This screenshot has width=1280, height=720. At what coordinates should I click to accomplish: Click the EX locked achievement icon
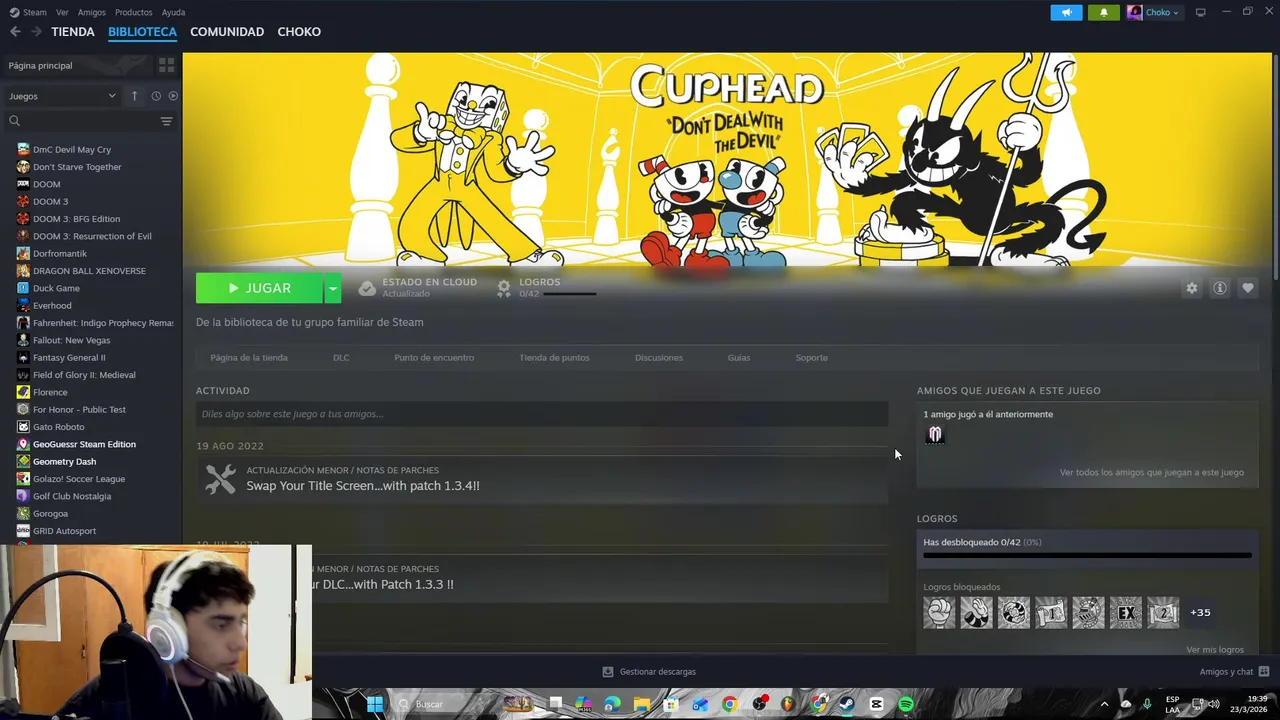pyautogui.click(x=1126, y=612)
